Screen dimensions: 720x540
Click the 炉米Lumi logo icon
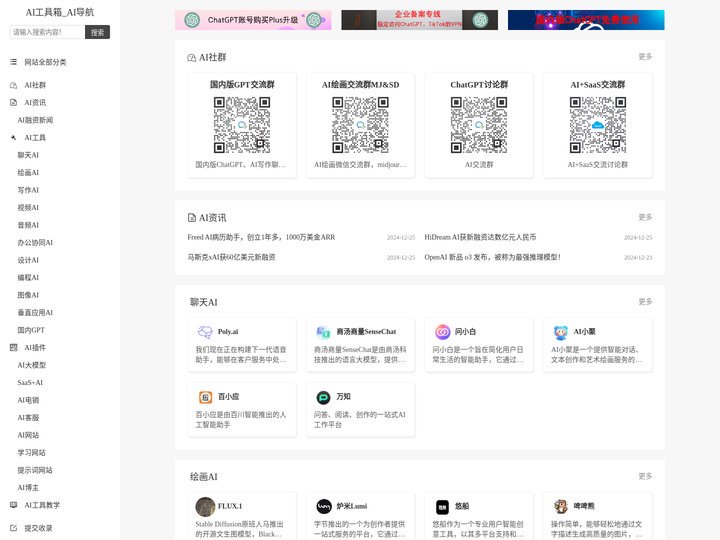[324, 506]
